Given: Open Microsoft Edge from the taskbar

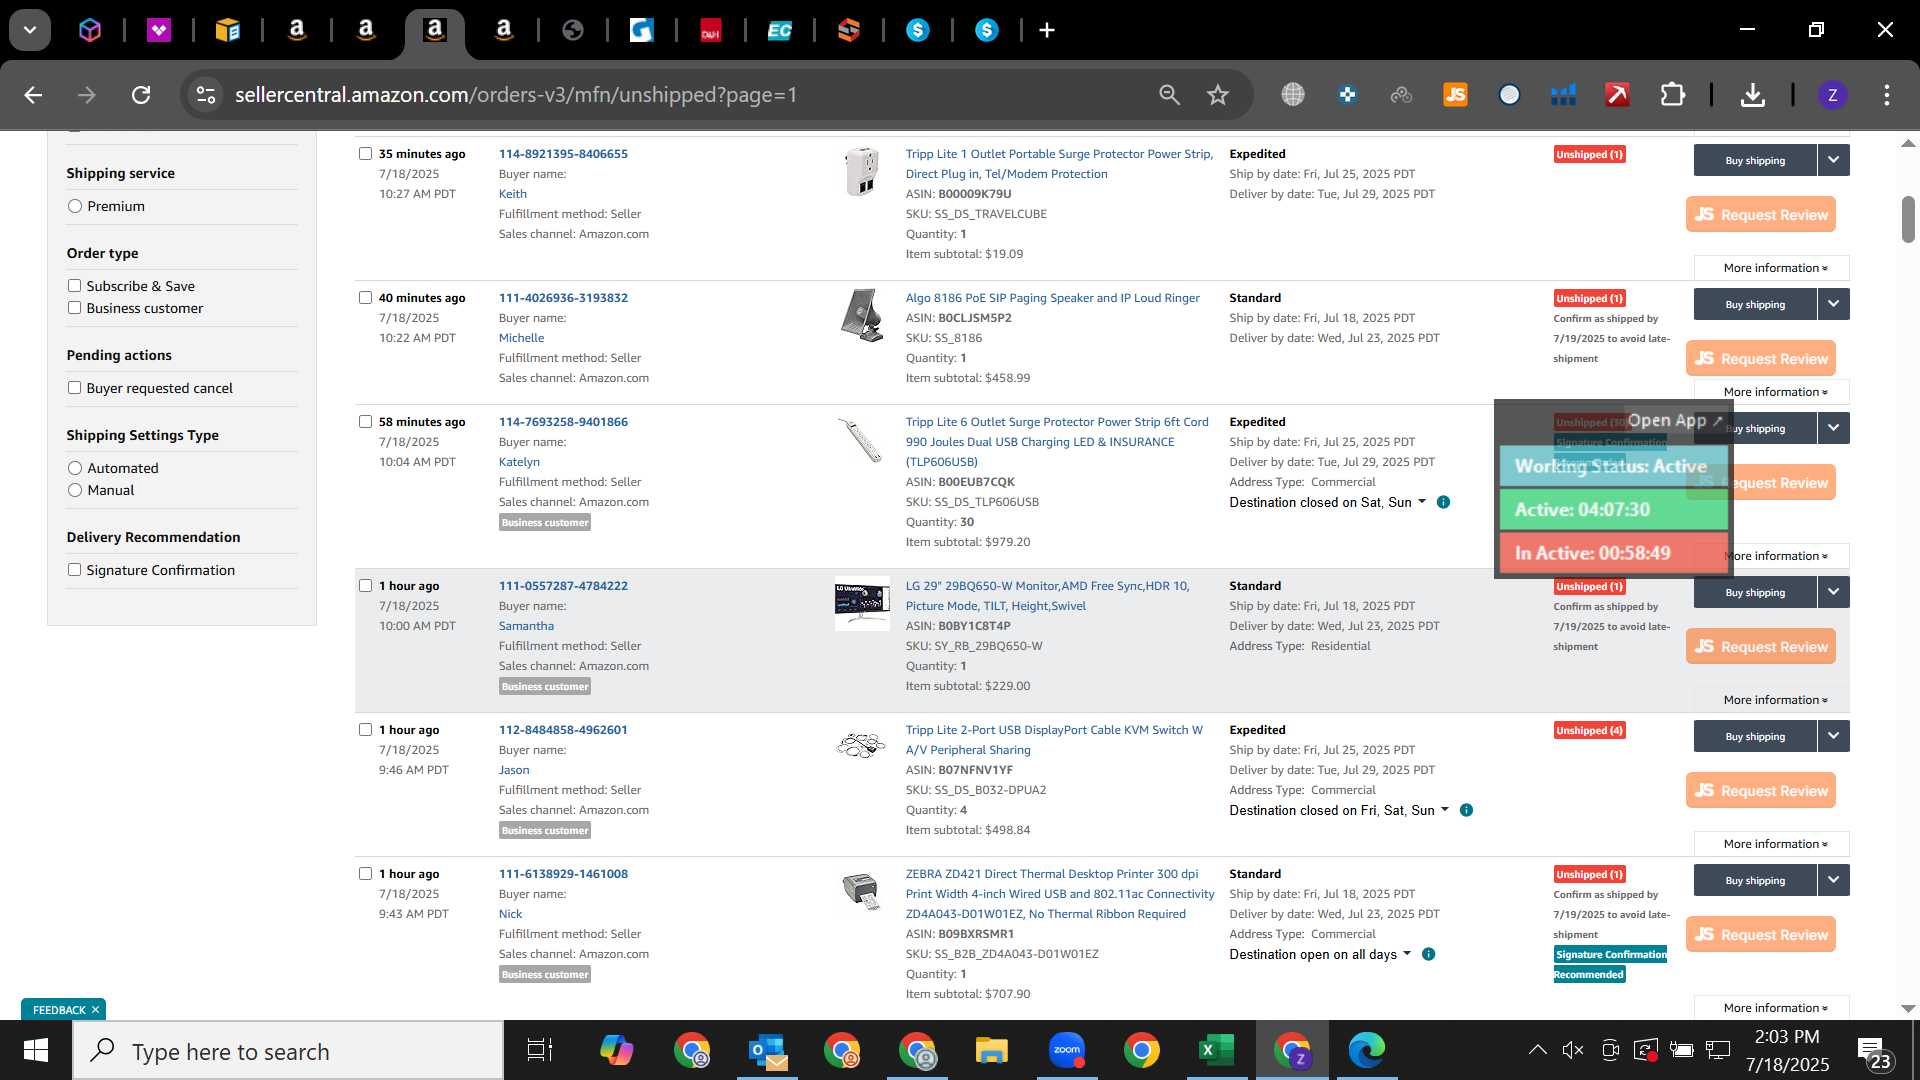Looking at the screenshot, I should coord(1366,1050).
